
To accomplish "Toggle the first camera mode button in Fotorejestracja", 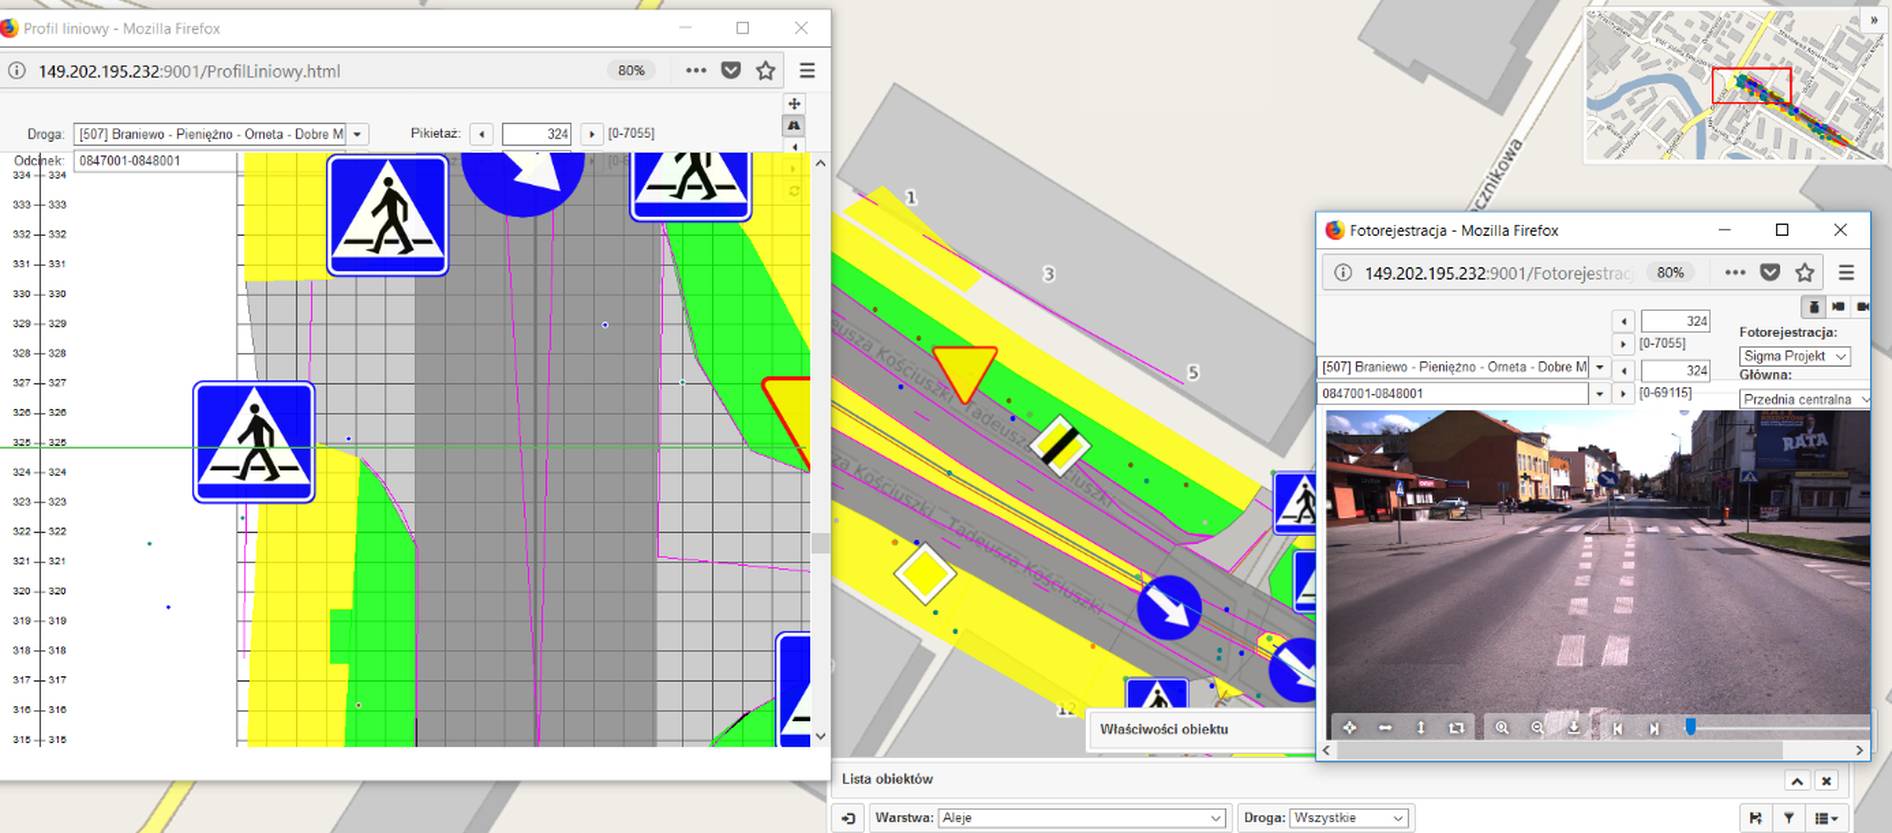I will 1813,307.
